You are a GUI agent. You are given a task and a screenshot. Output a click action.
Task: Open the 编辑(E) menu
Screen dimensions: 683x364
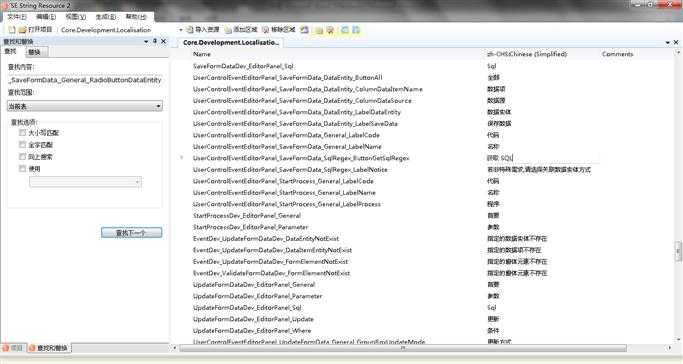46,17
